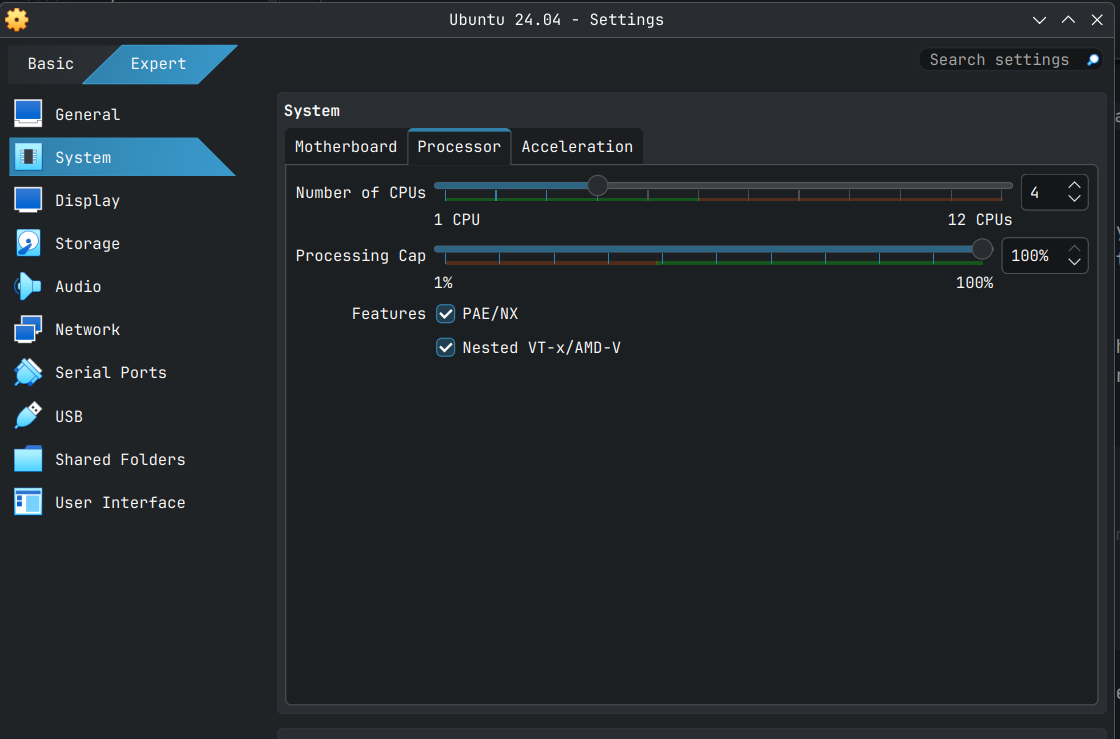
Task: Decrease Number of CPUs with down arrow
Action: (x=1074, y=199)
